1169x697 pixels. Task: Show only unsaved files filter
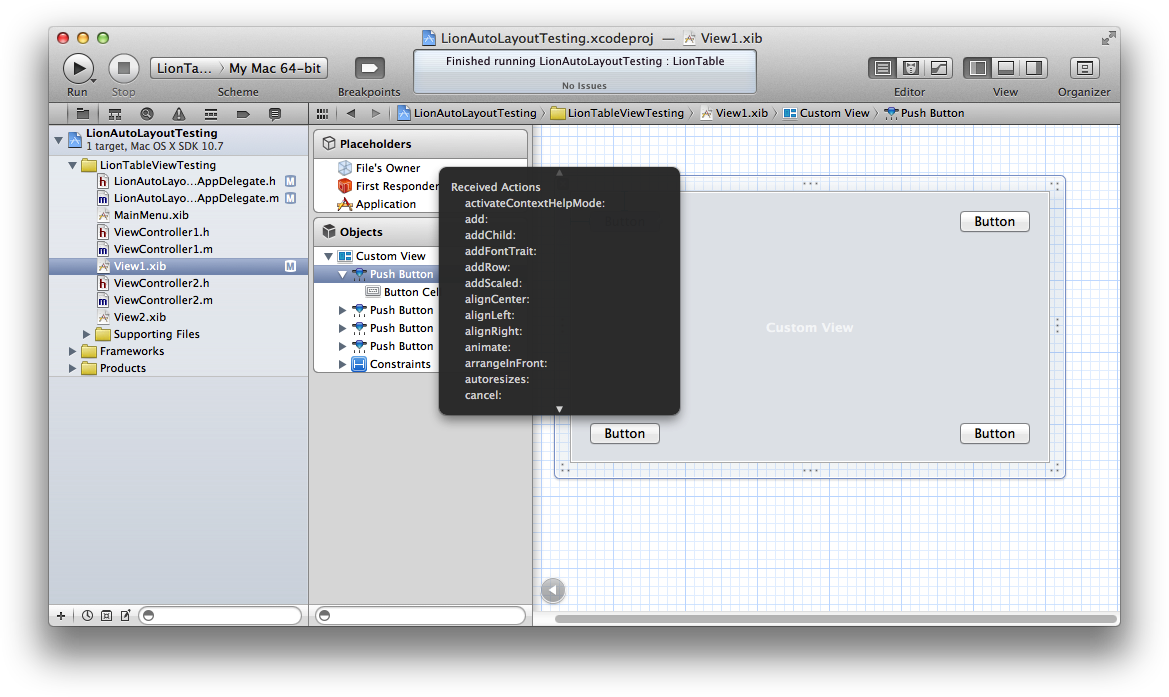126,616
